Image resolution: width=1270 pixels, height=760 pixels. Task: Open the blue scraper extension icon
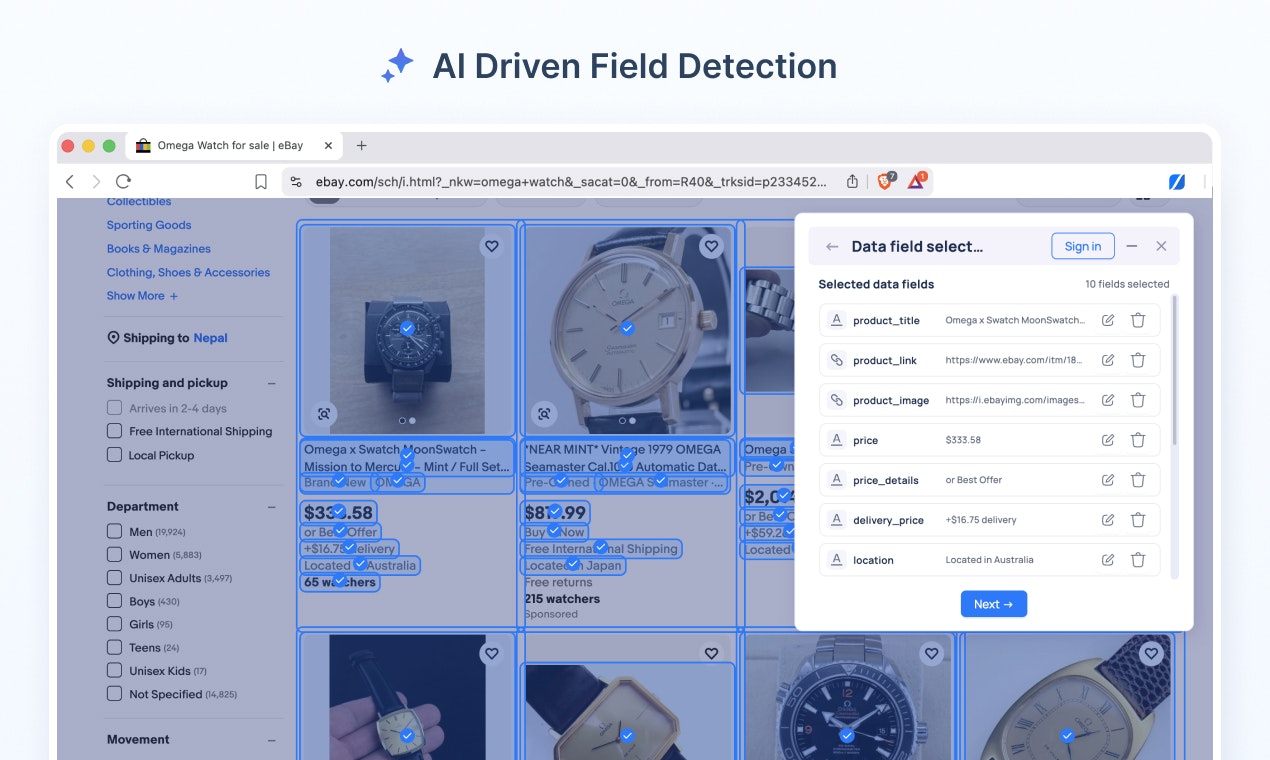[x=1177, y=181]
